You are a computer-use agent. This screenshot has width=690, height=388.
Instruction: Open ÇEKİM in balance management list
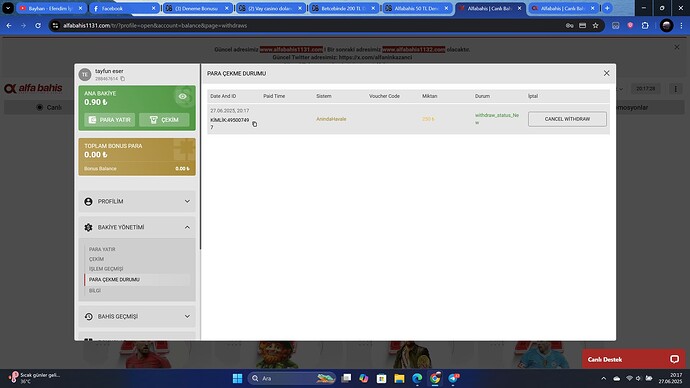[96, 259]
